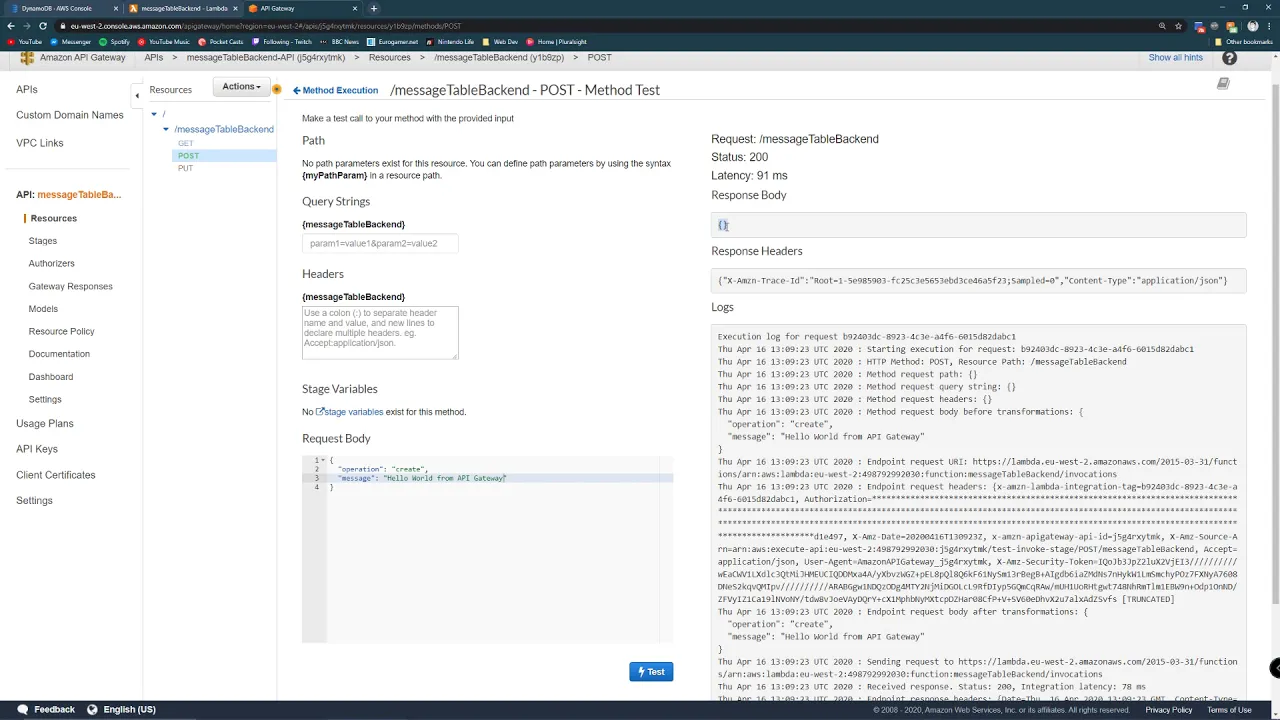Click the Headers text area

click(380, 332)
